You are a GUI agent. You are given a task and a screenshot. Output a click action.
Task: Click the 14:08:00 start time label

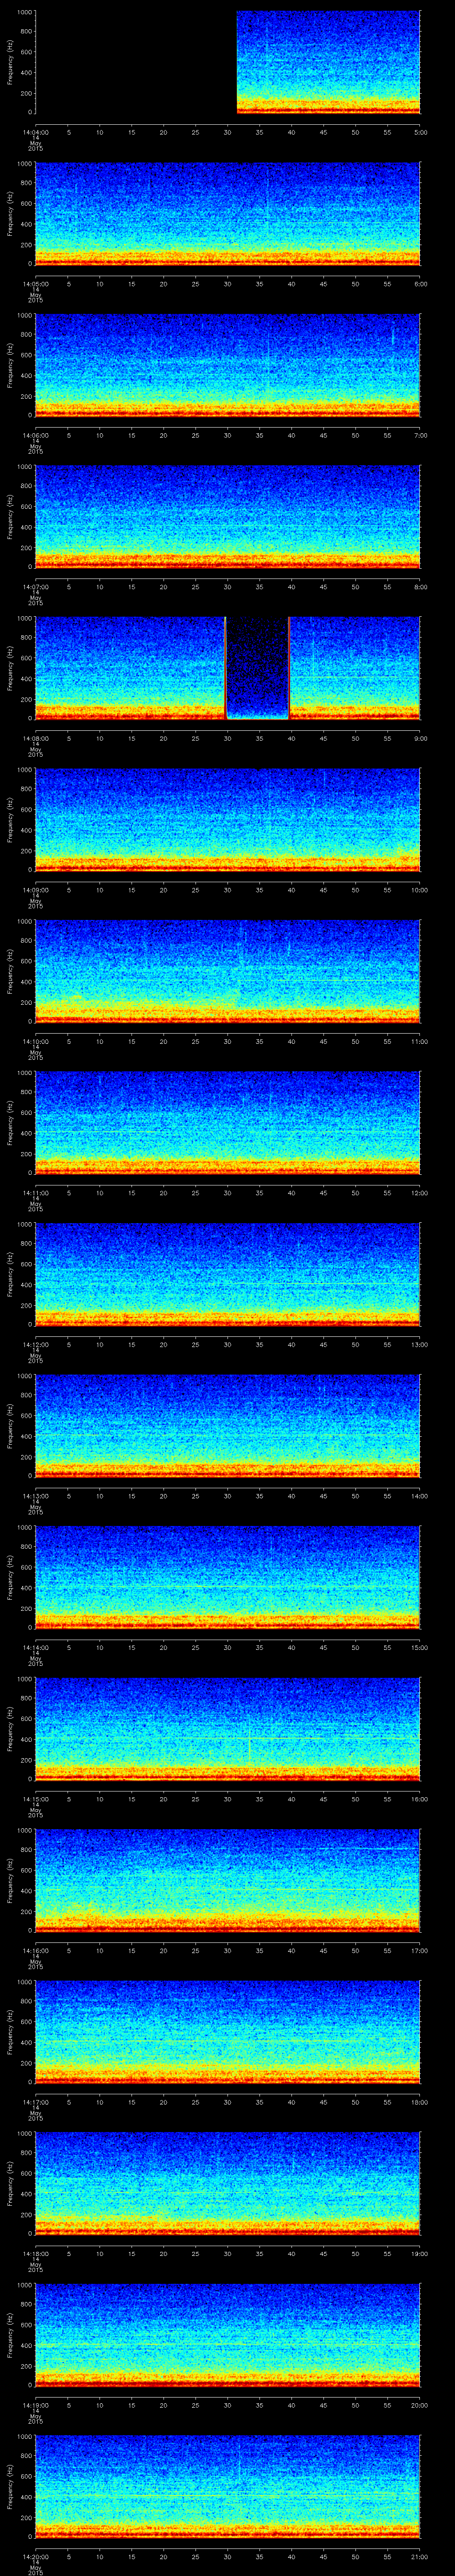35,739
